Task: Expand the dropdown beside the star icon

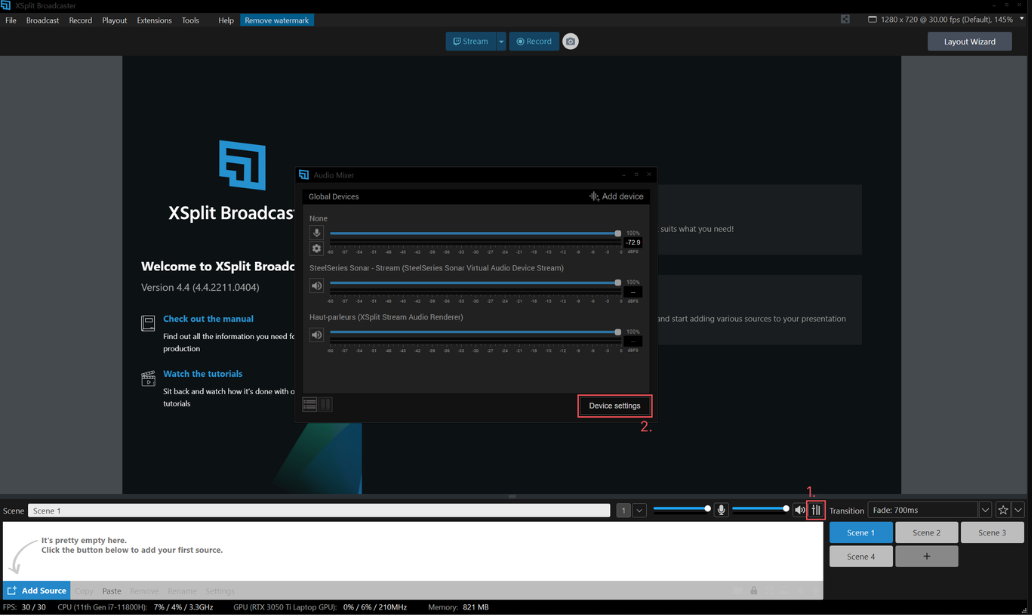Action: [1018, 510]
